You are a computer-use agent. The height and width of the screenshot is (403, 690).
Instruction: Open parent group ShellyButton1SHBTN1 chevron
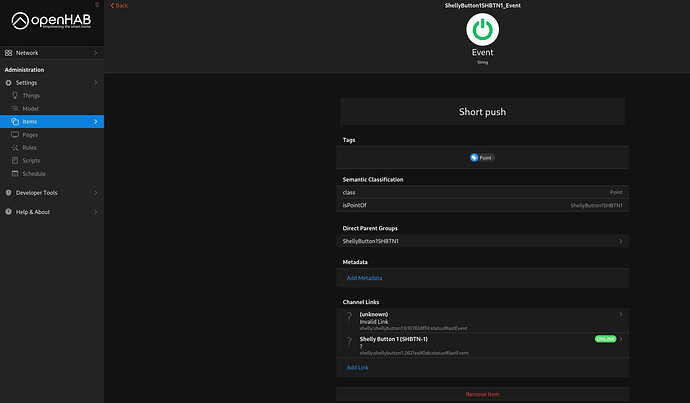click(620, 241)
